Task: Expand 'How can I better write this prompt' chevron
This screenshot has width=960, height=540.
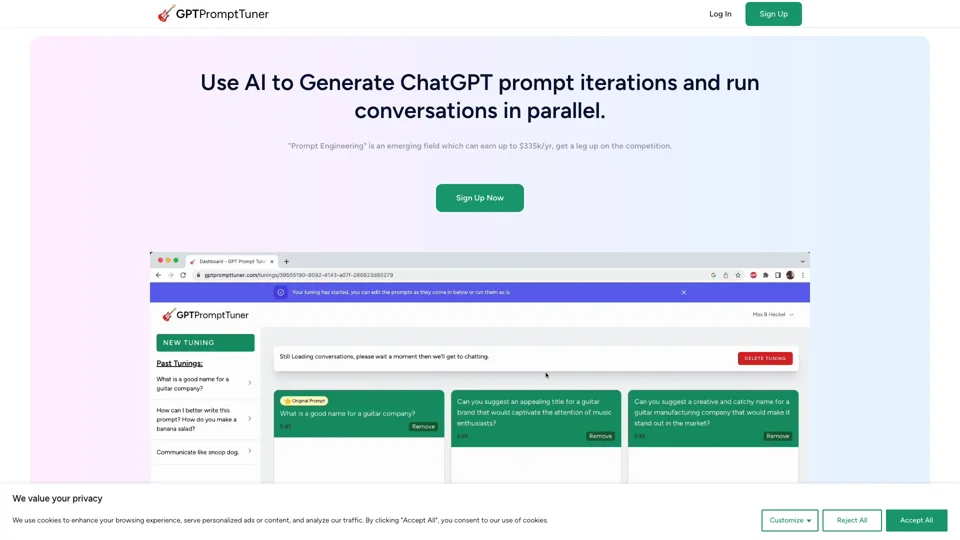Action: click(250, 419)
